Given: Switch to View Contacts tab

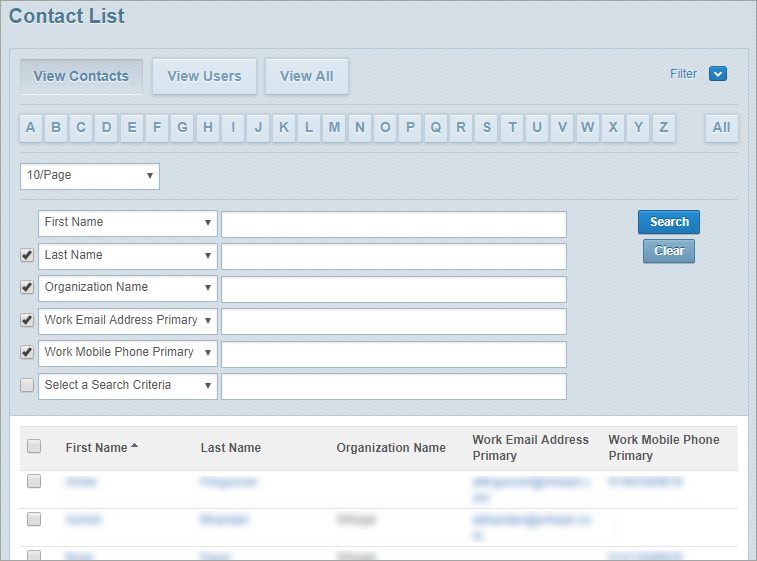Looking at the screenshot, I should pyautogui.click(x=81, y=76).
